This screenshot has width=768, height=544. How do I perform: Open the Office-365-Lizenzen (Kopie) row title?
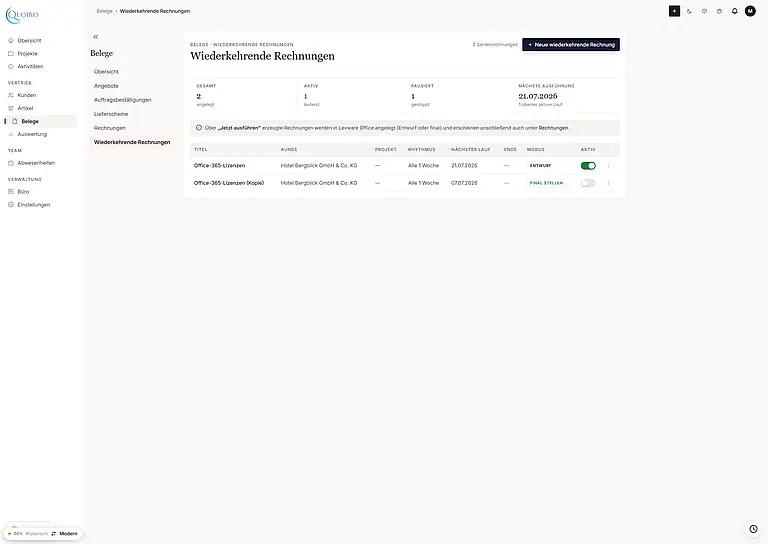coord(229,183)
